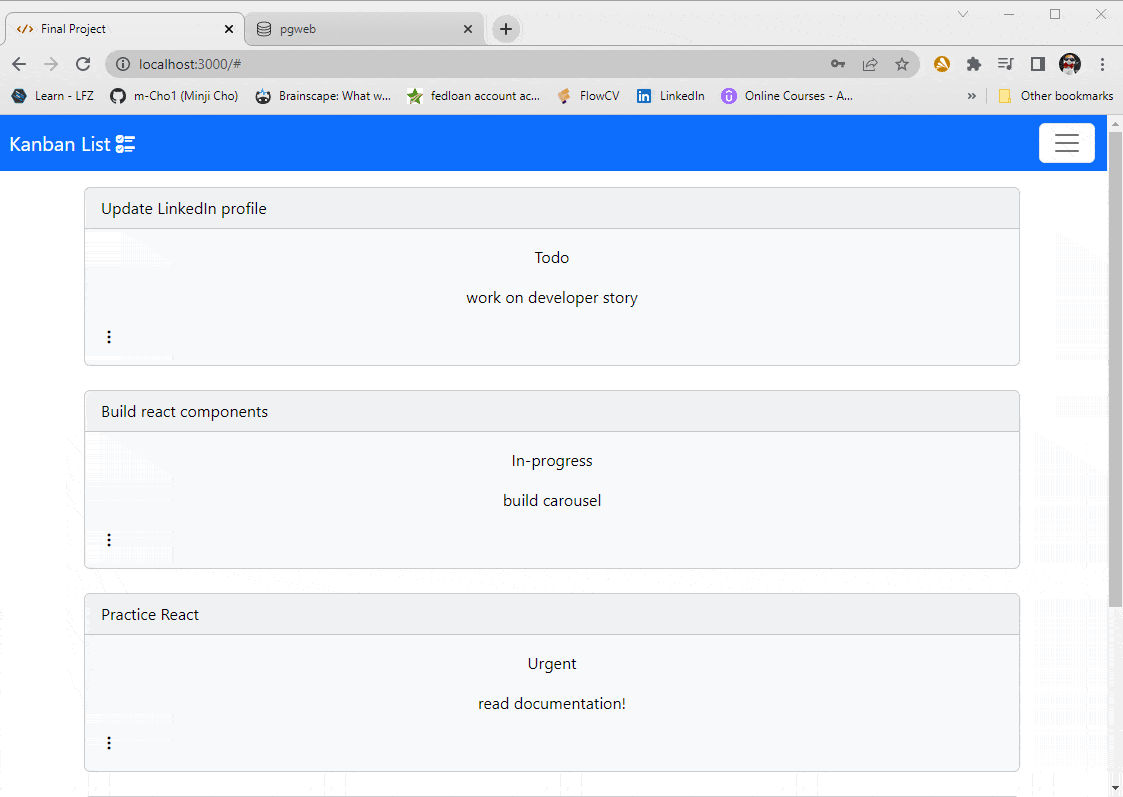Click the page vertical scrollbar thumb
Image resolution: width=1123 pixels, height=797 pixels.
coord(1116,369)
